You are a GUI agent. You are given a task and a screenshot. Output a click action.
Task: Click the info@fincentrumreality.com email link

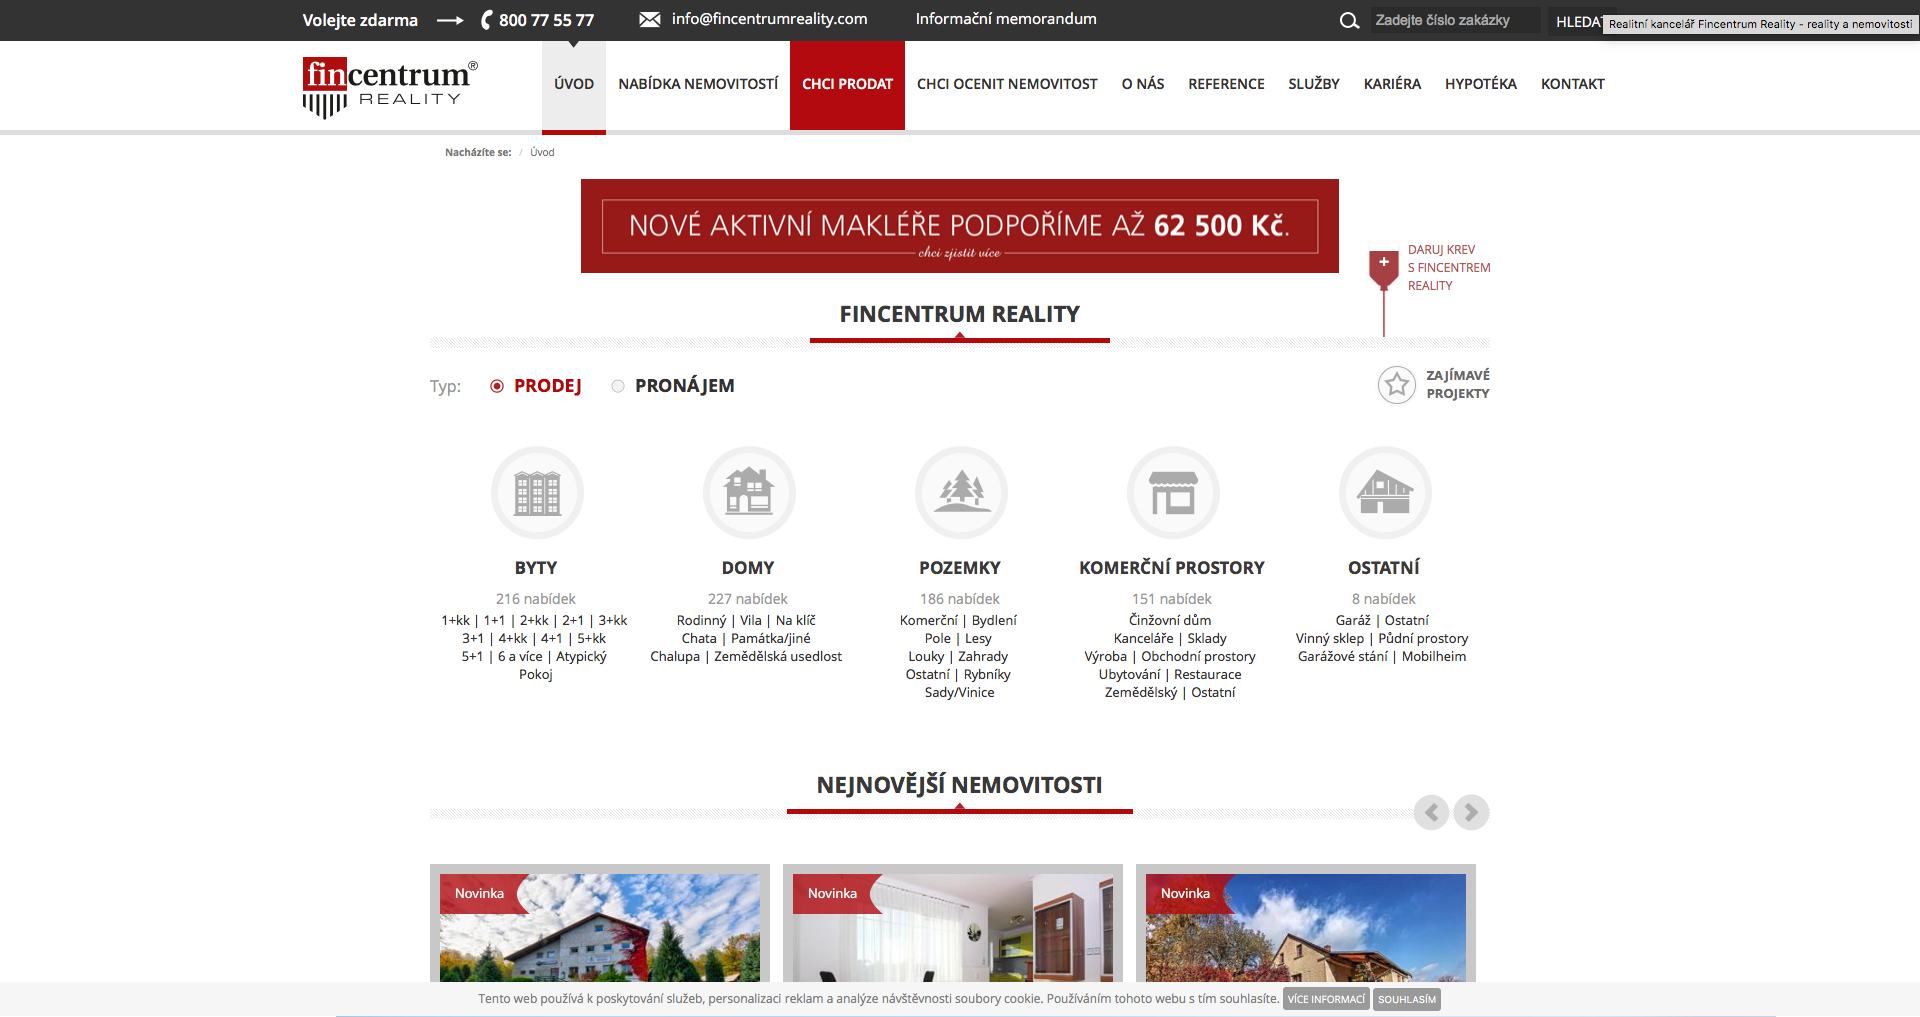click(770, 19)
